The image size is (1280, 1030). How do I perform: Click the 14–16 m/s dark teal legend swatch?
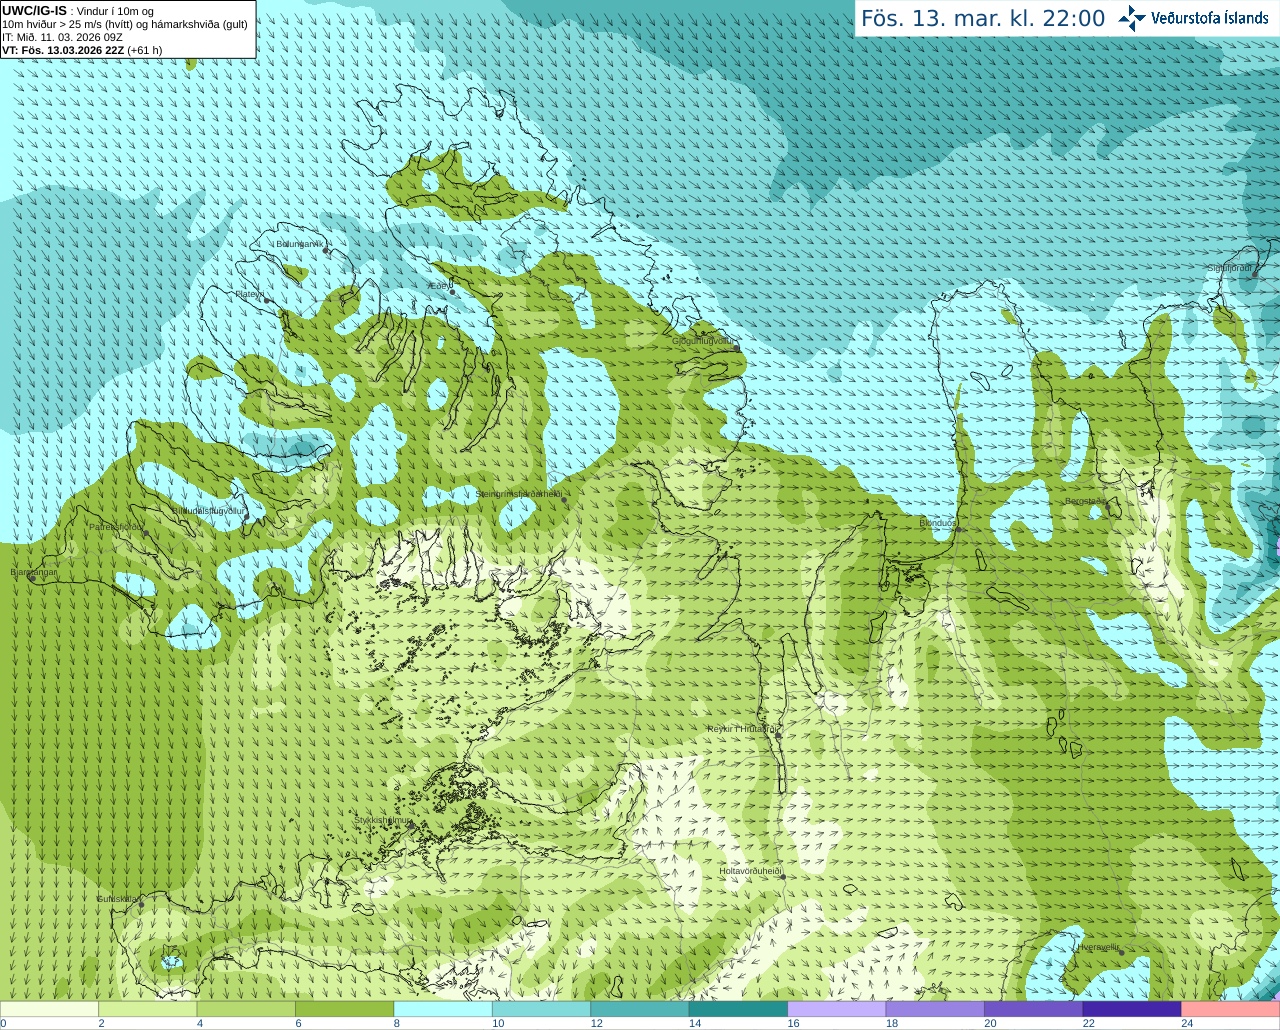coord(738,1009)
